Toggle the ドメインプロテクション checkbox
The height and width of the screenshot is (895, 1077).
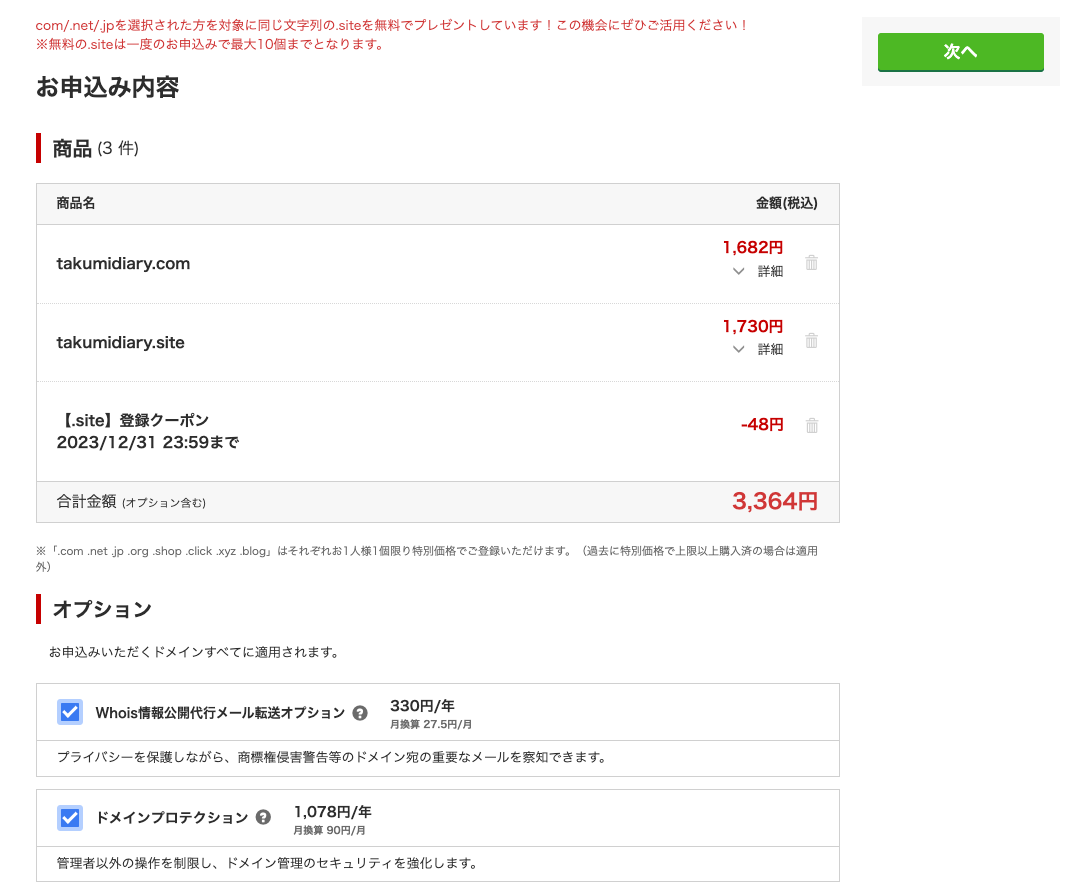coord(70,817)
